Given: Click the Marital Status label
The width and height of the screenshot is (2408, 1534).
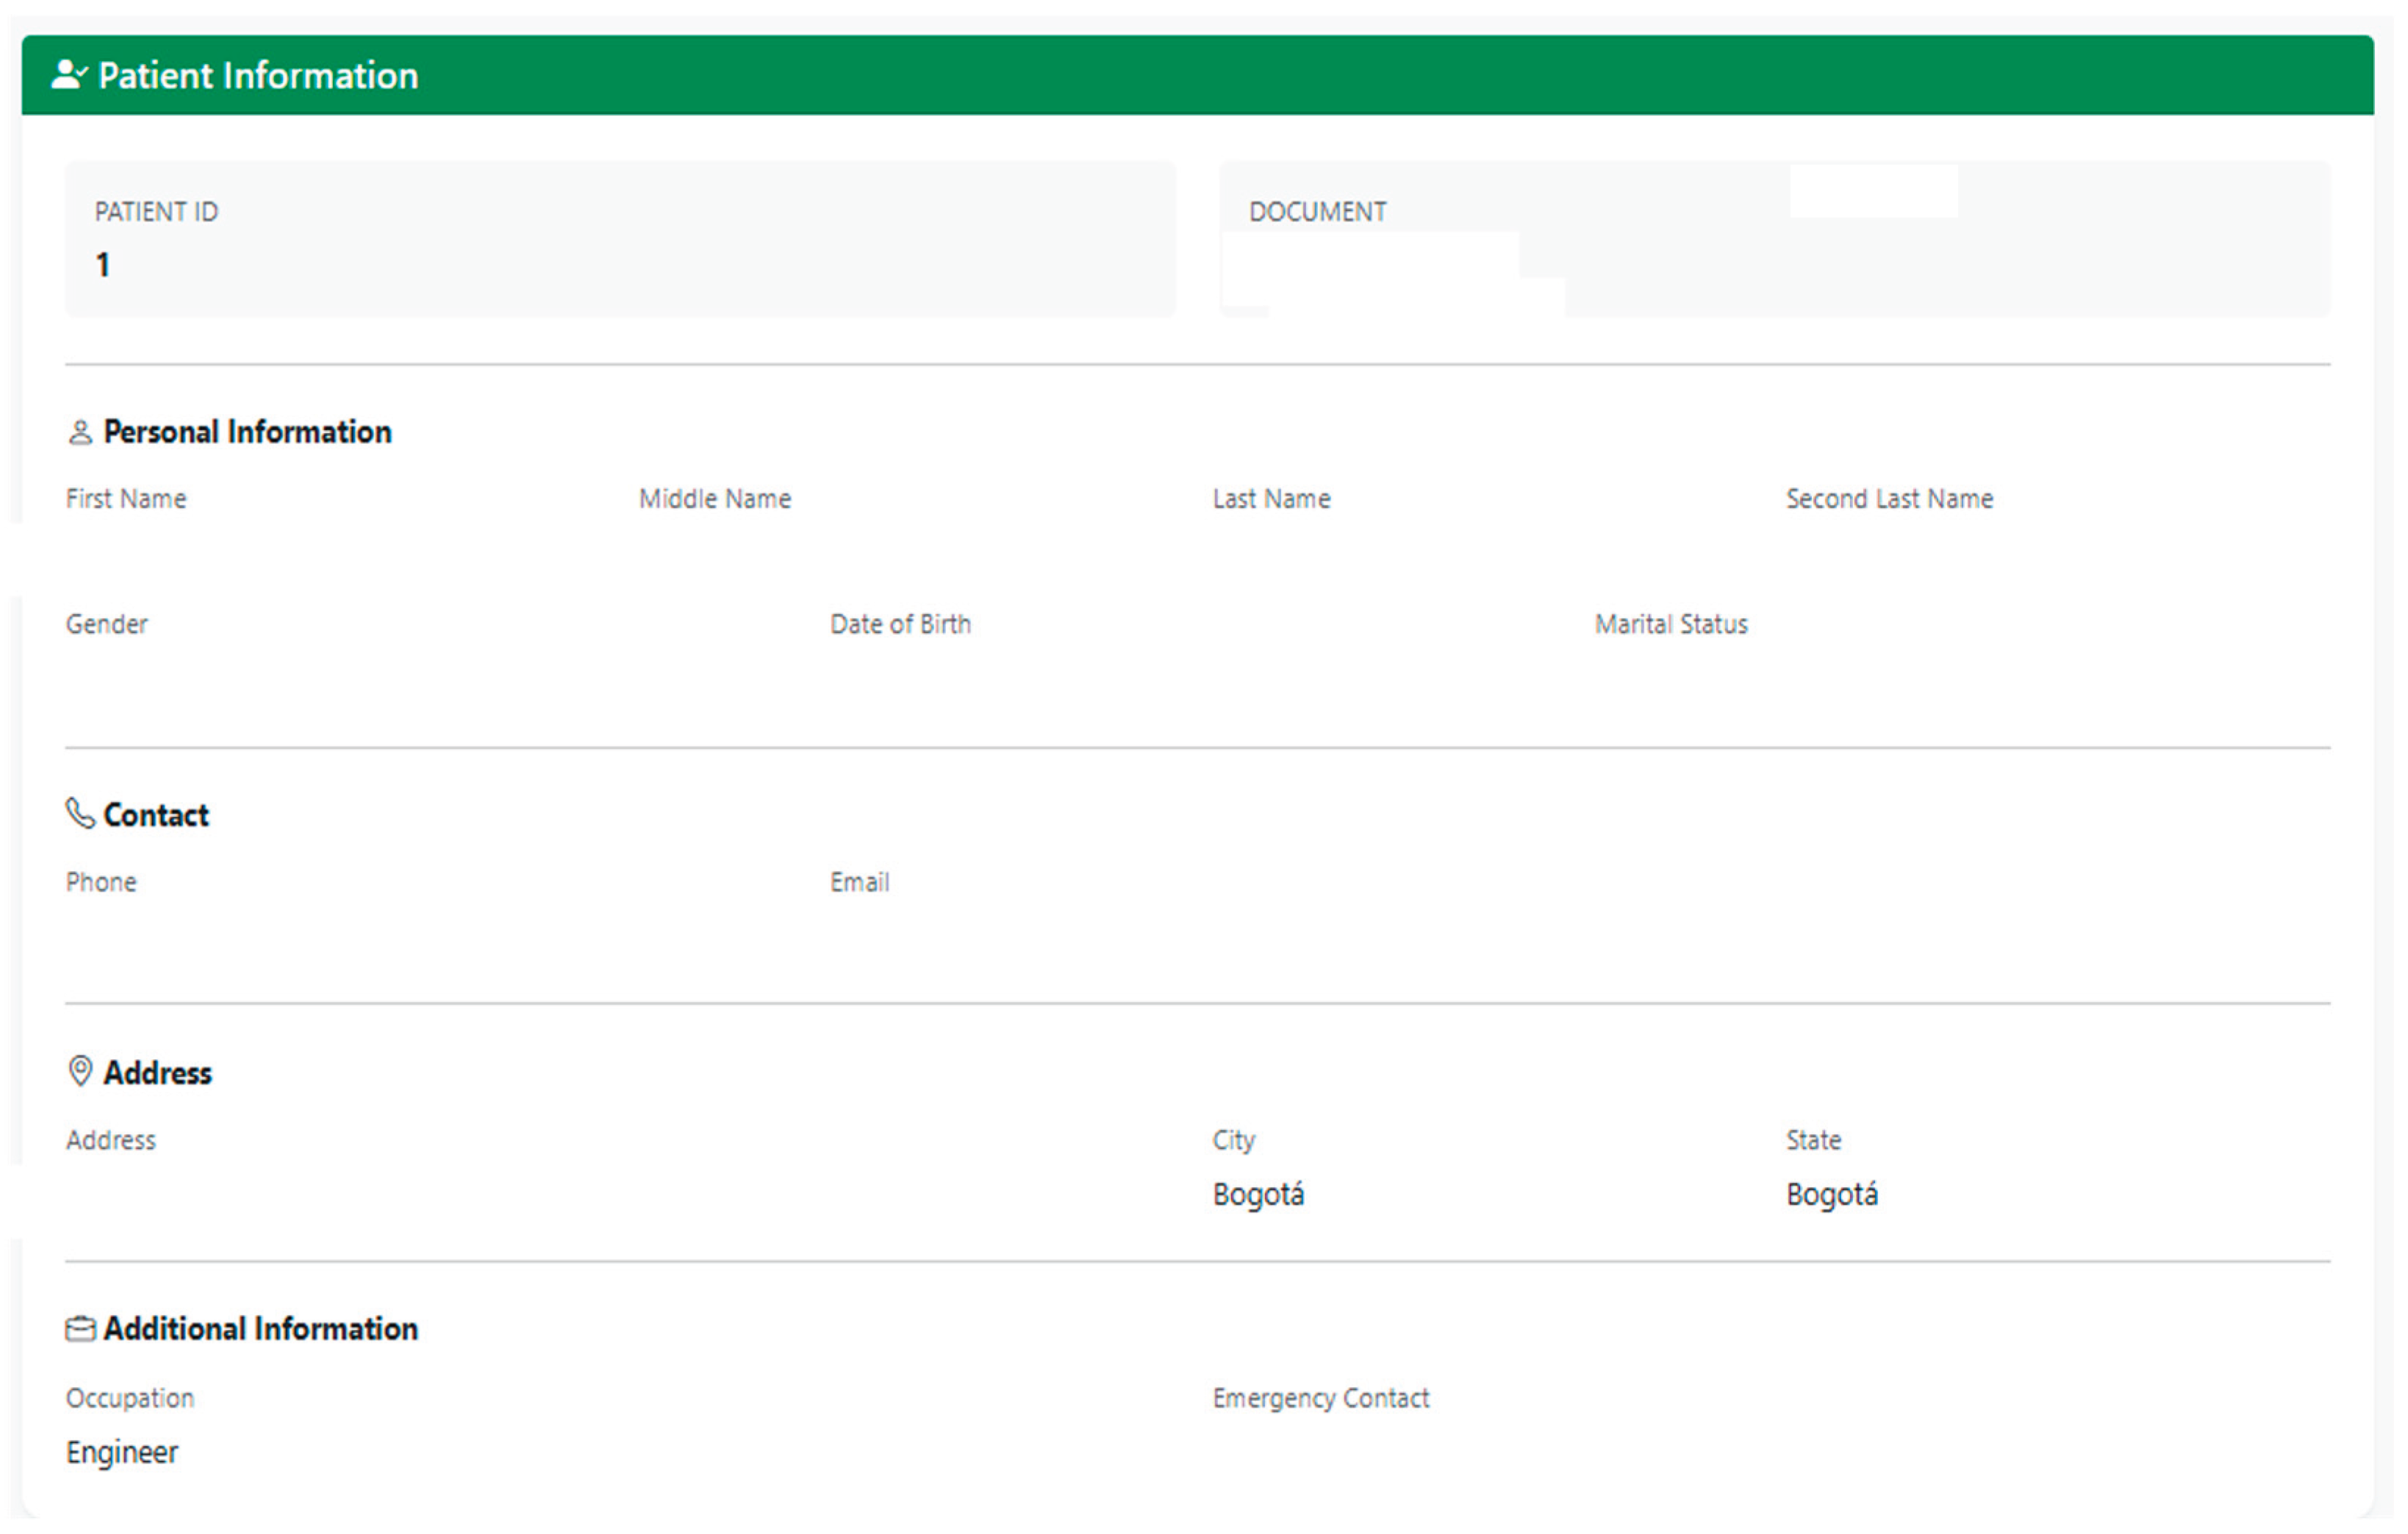Looking at the screenshot, I should pyautogui.click(x=1671, y=625).
